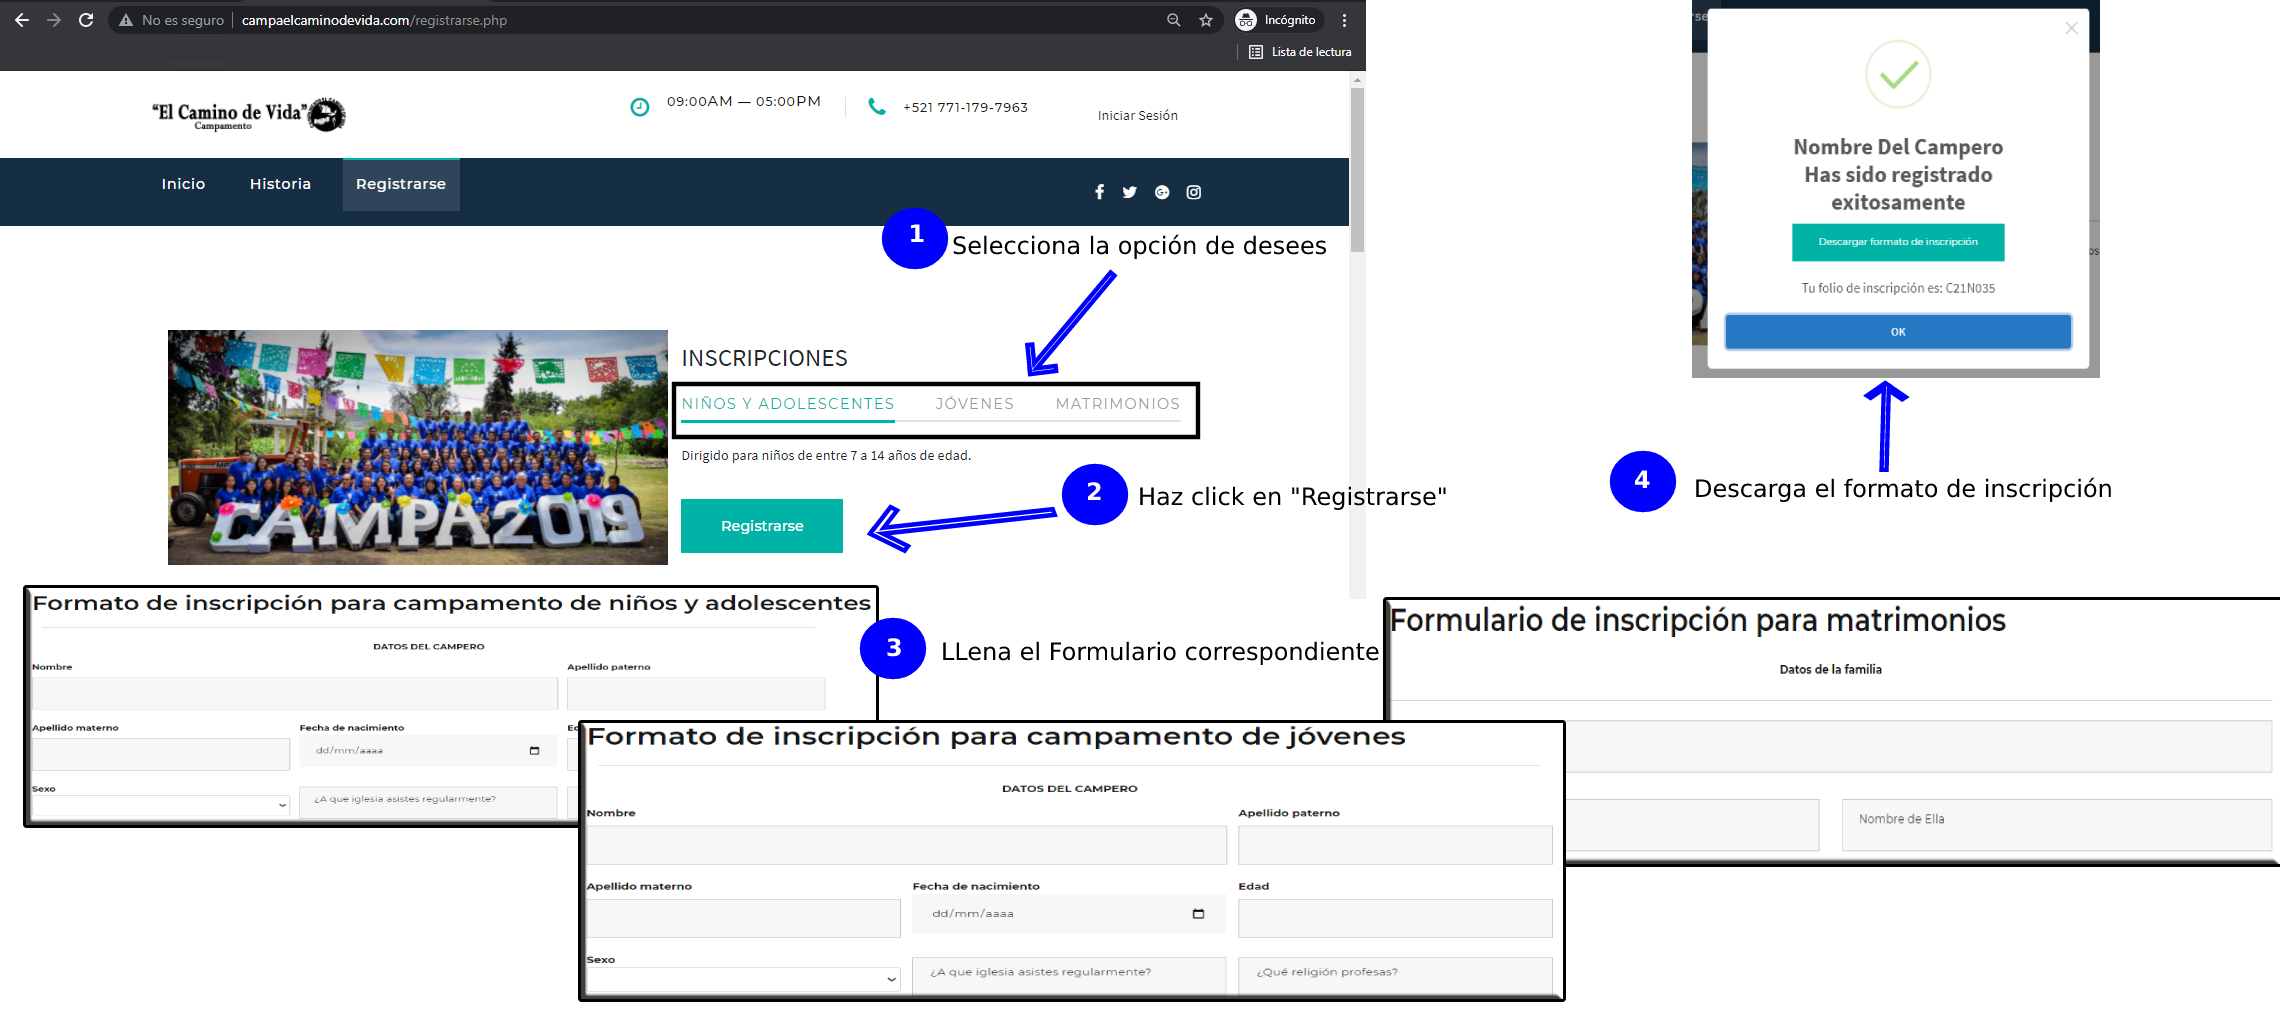The height and width of the screenshot is (1020, 2280).
Task: Click the browser back arrow
Action: tap(22, 20)
